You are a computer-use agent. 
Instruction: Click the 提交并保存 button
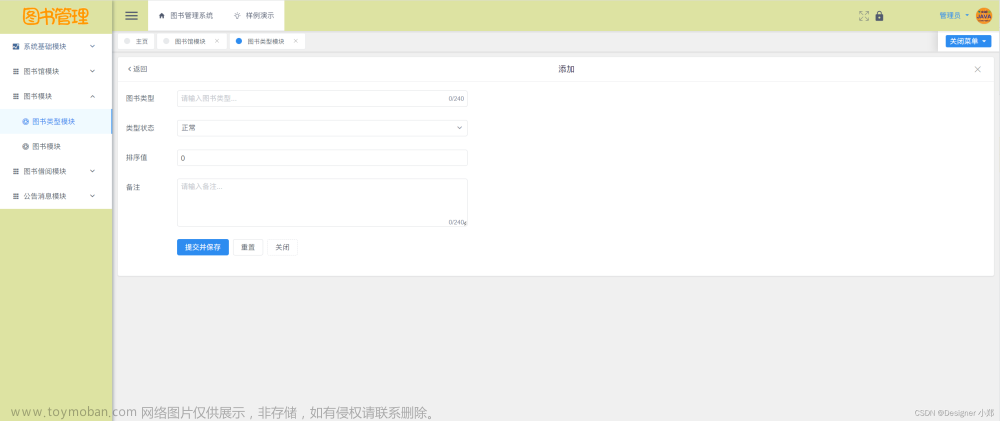[x=203, y=247]
